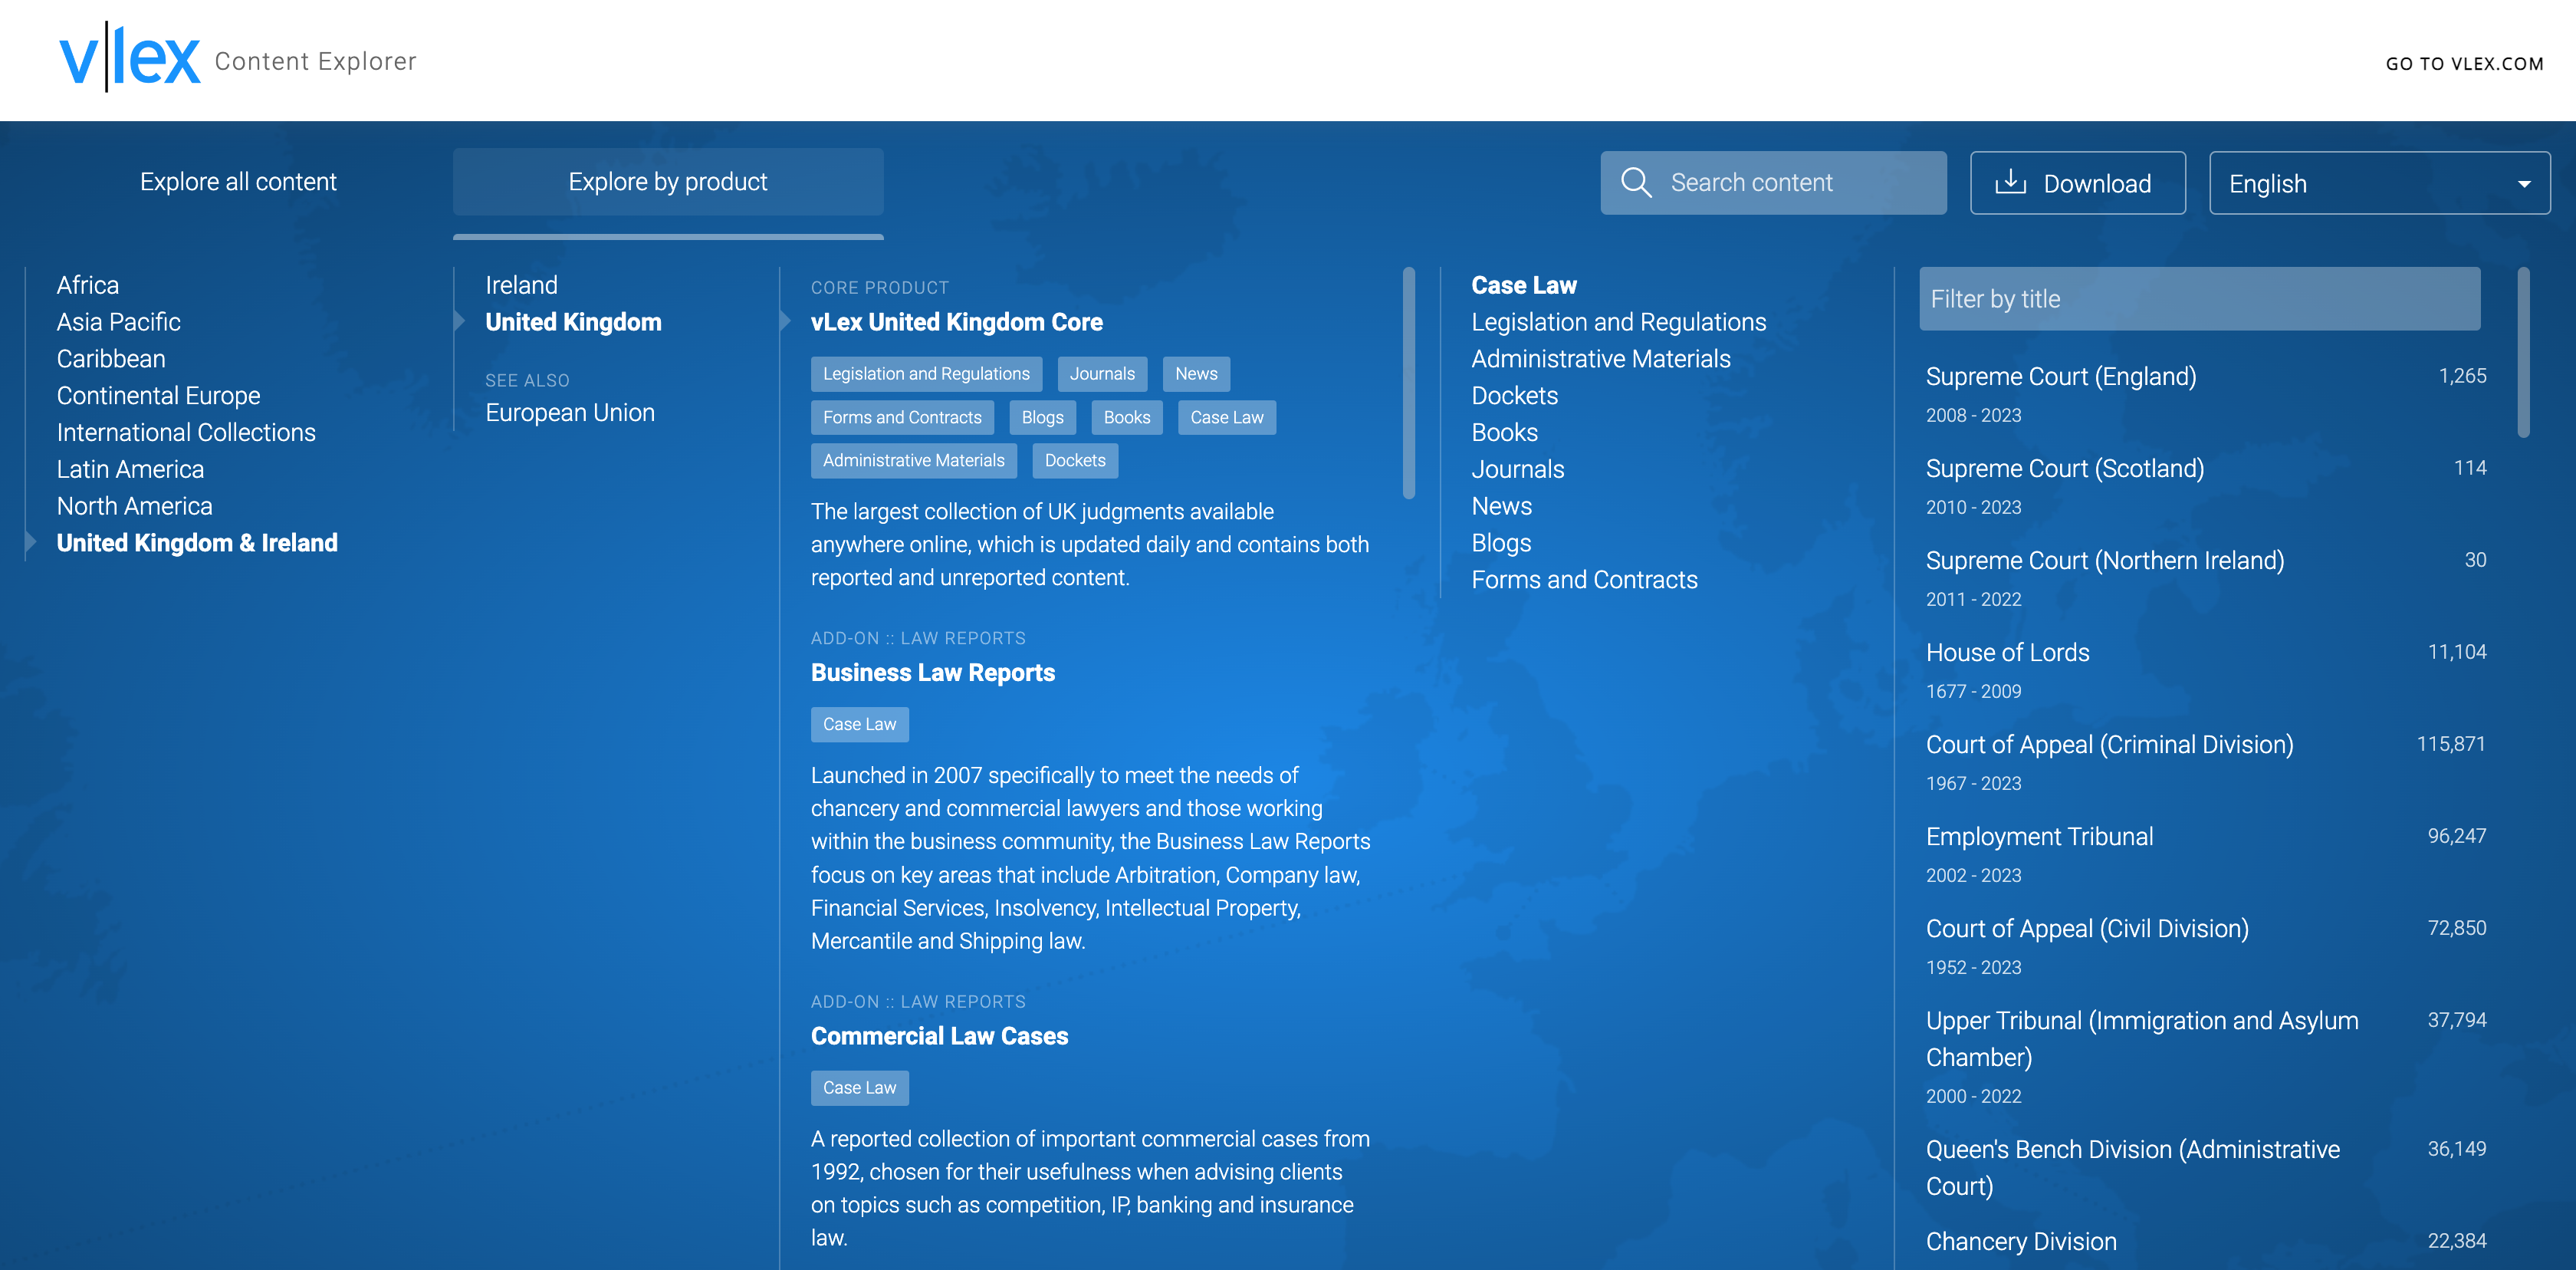This screenshot has height=1270, width=2576.
Task: Select Continental Europe region
Action: 158,395
